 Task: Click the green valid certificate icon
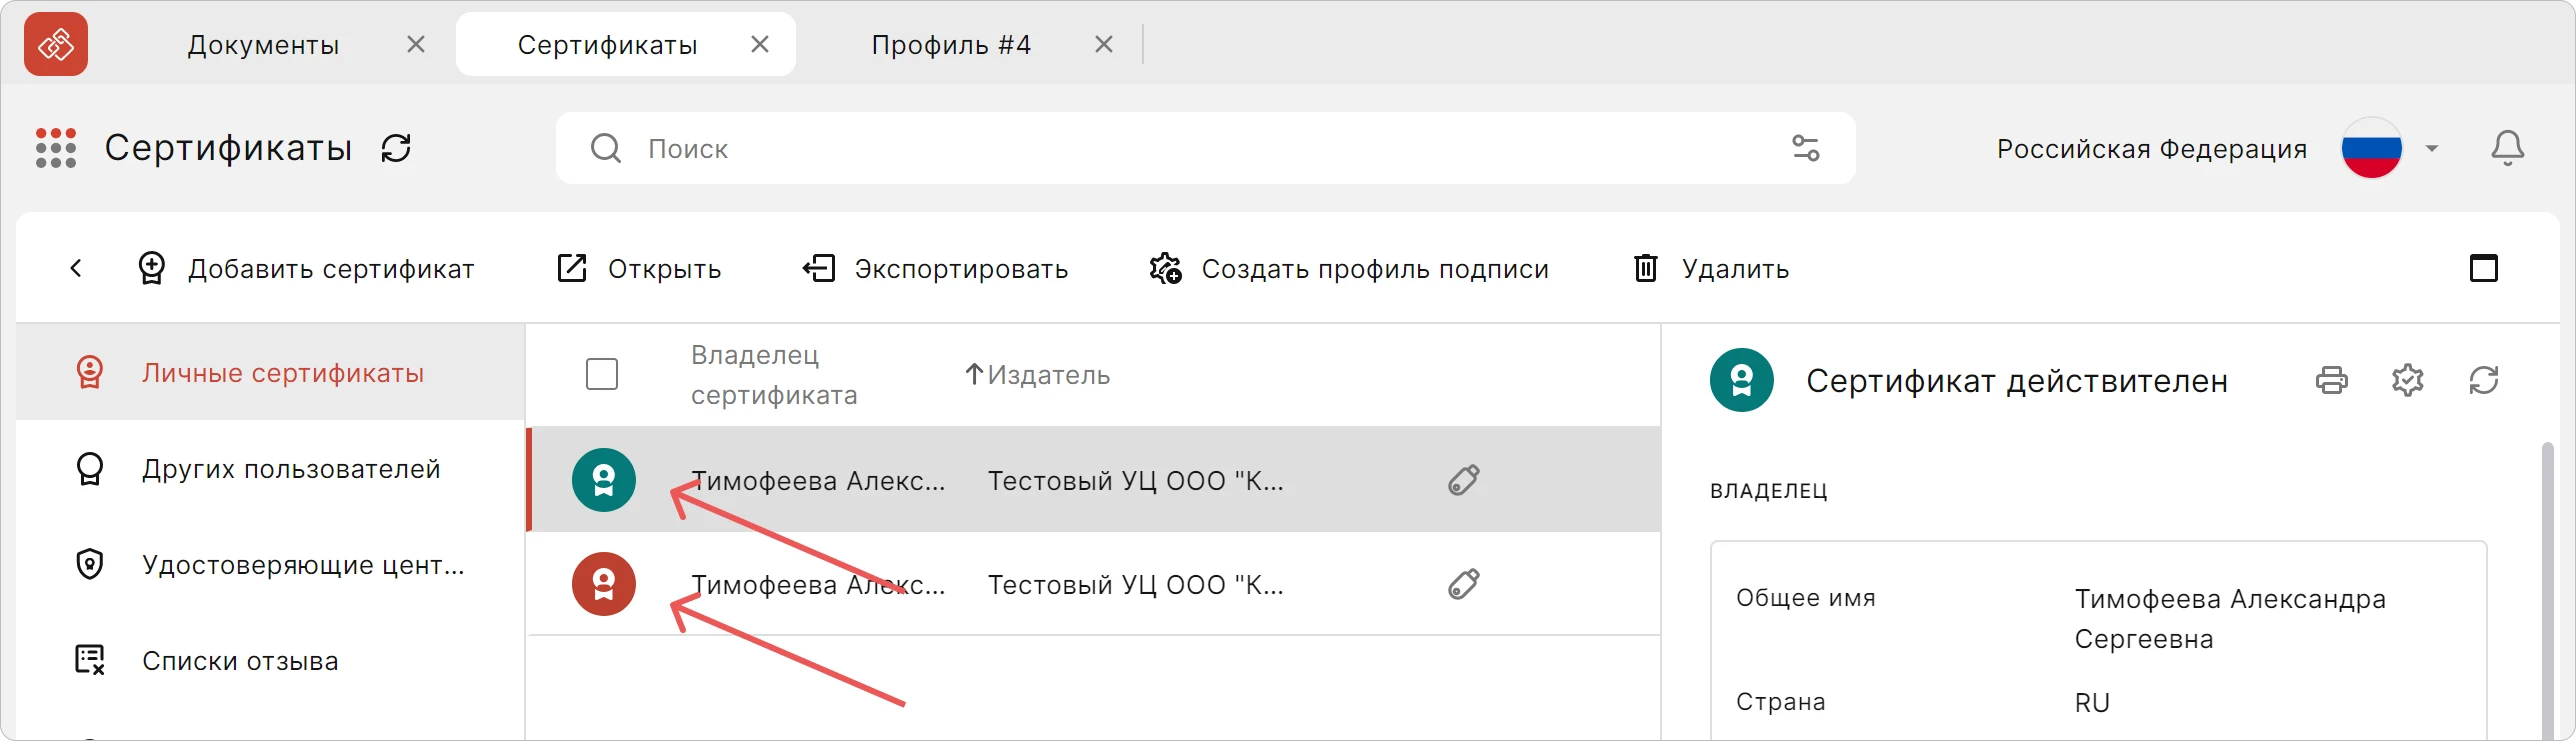[604, 480]
